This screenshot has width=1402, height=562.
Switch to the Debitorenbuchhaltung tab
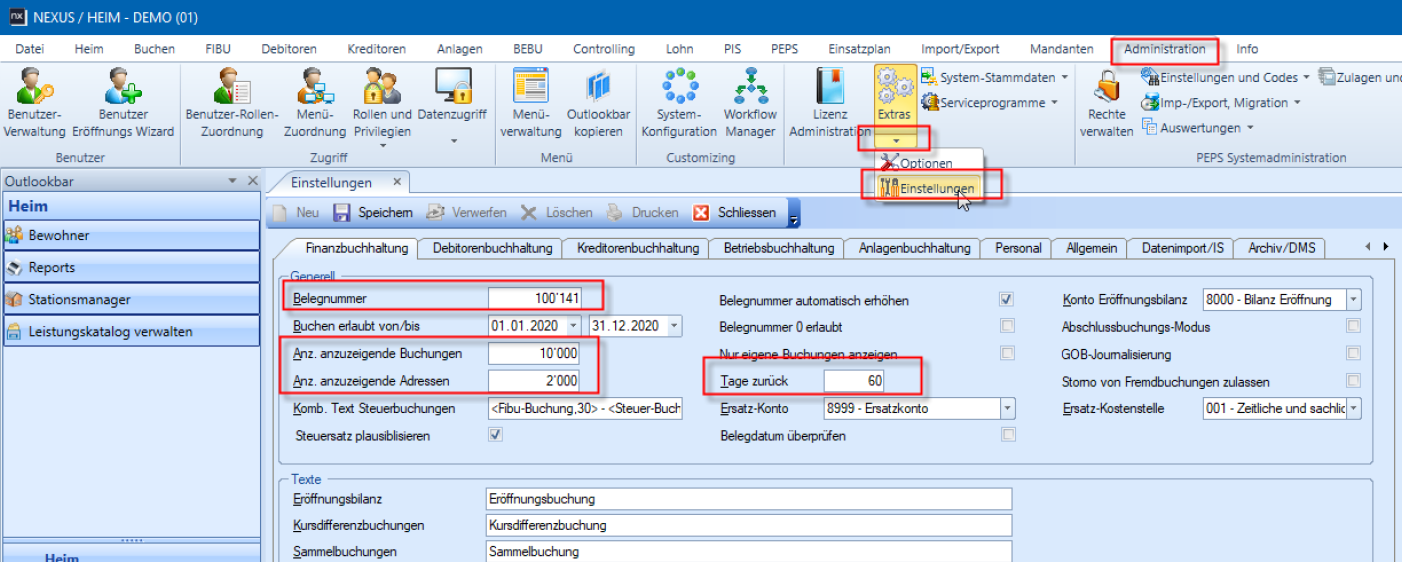pos(490,248)
